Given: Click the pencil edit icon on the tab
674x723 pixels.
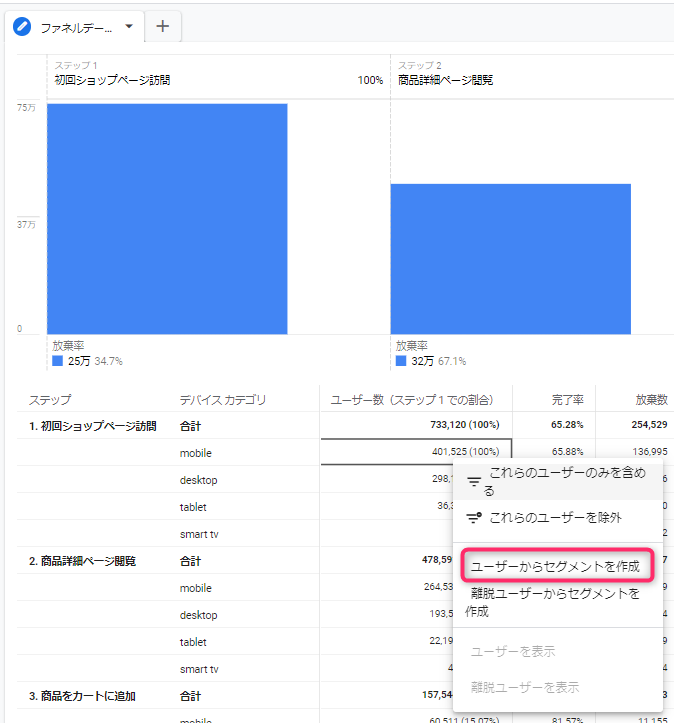Looking at the screenshot, I should click(23, 27).
